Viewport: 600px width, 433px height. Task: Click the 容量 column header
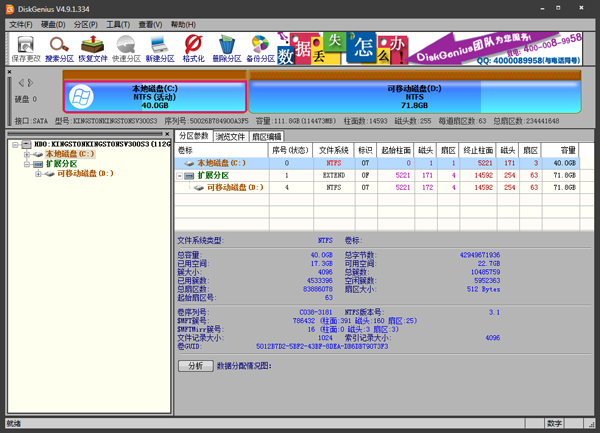561,150
